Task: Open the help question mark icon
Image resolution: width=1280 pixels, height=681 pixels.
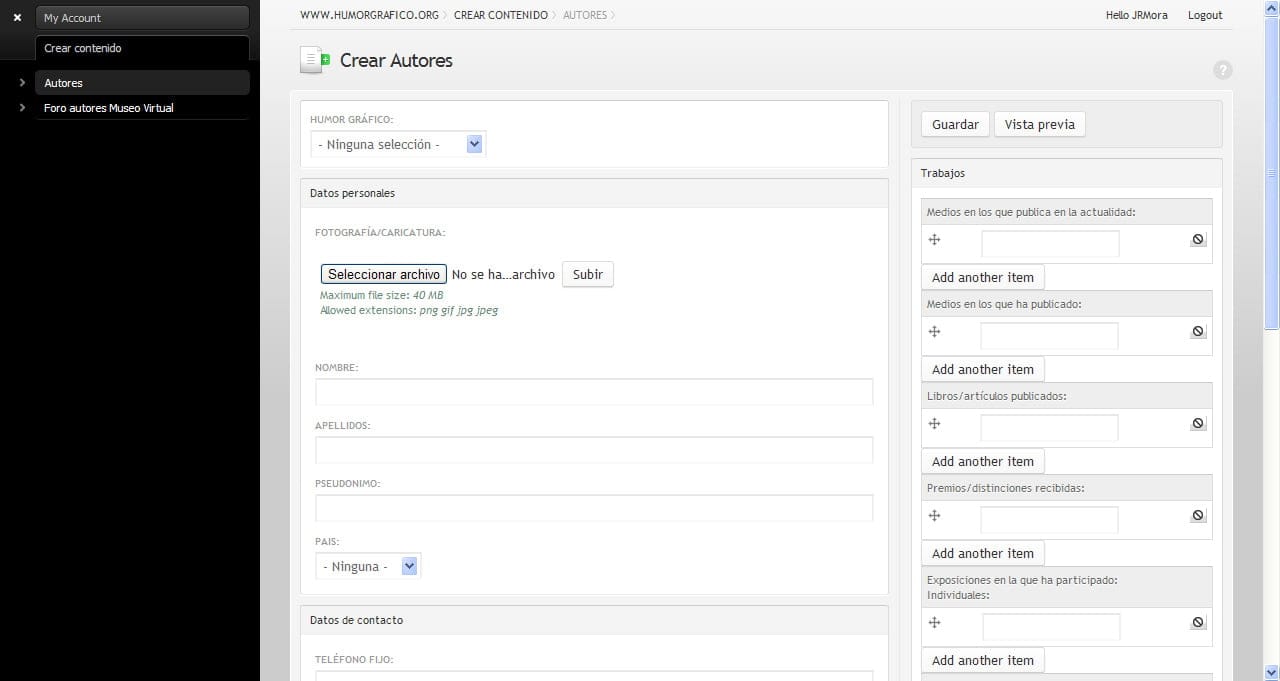Action: (x=1222, y=70)
